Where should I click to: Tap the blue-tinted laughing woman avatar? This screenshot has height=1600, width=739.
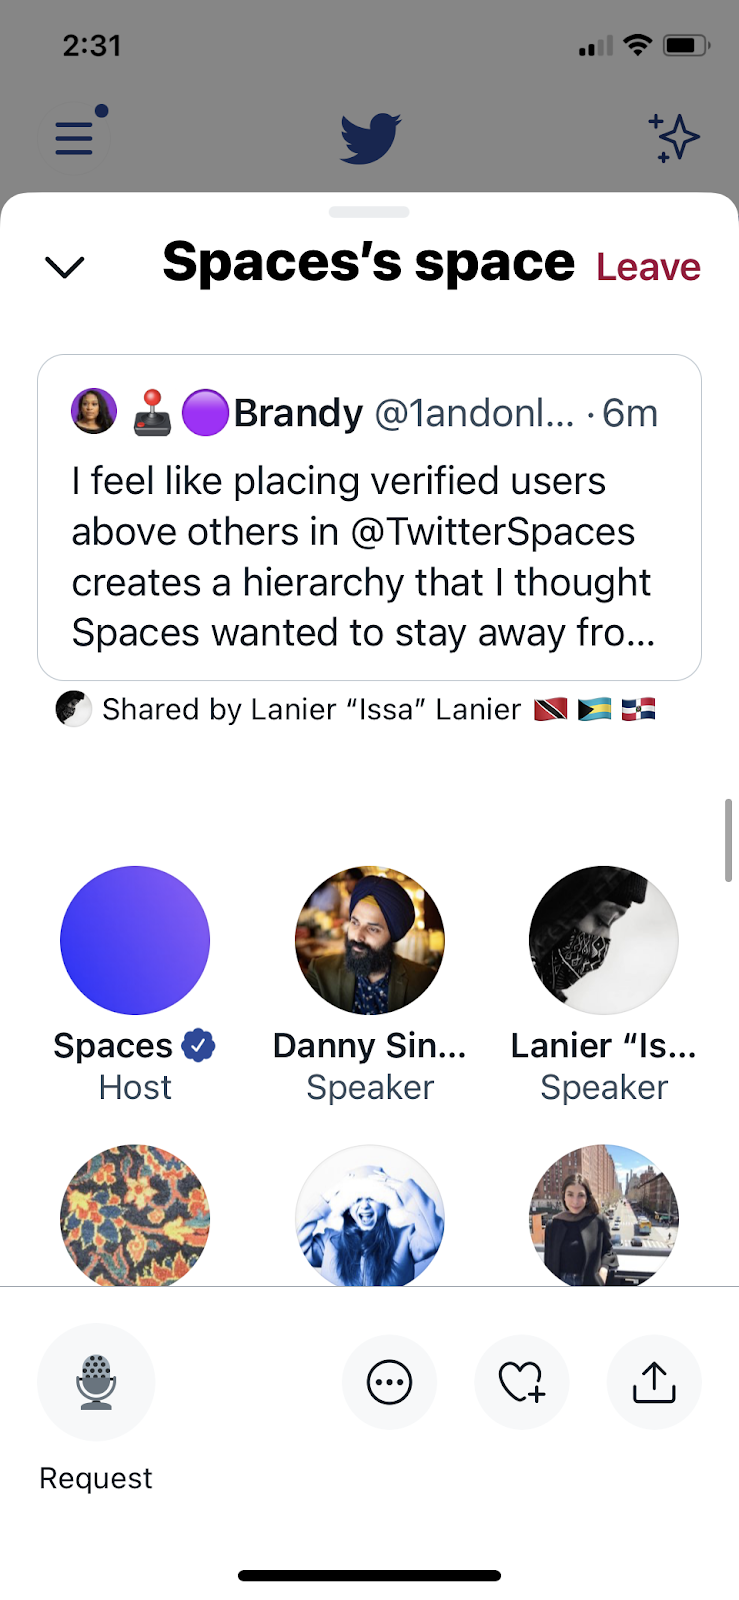coord(370,1217)
